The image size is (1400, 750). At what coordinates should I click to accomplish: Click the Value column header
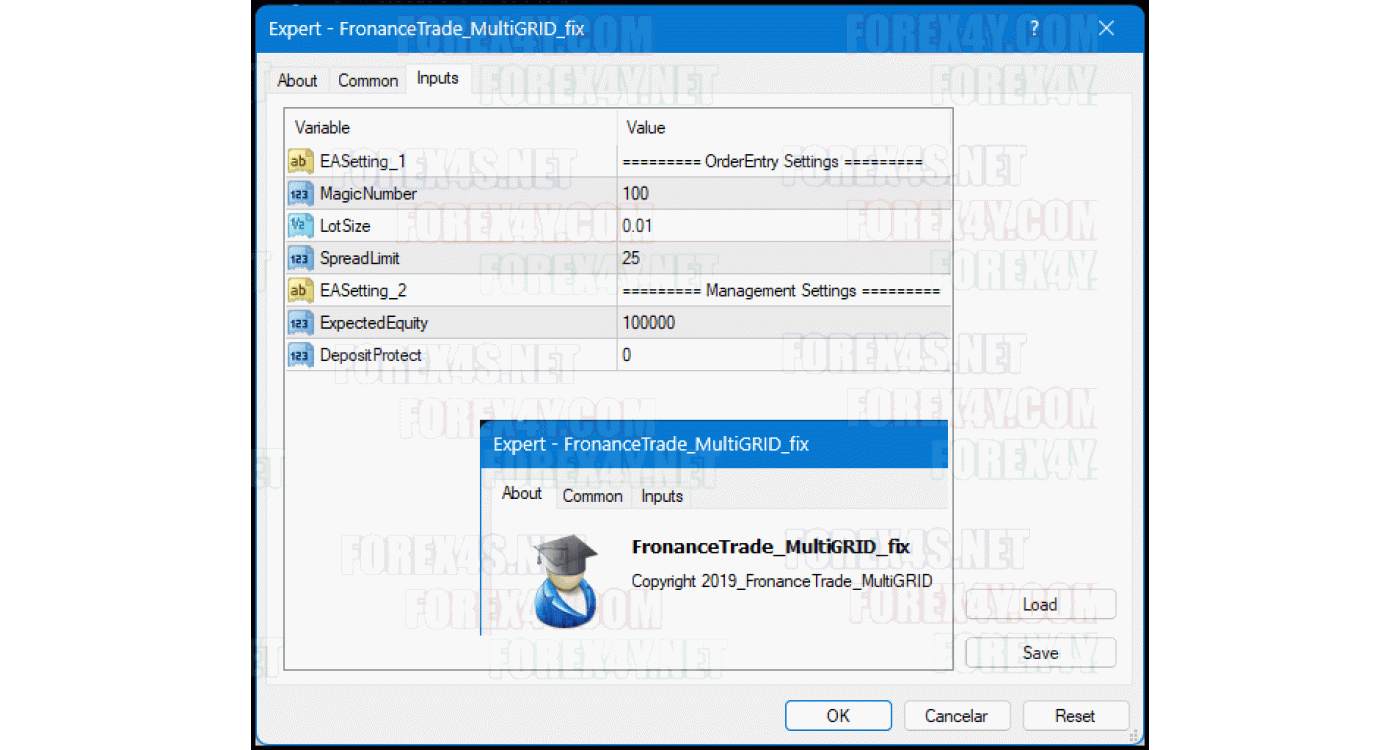(x=782, y=128)
